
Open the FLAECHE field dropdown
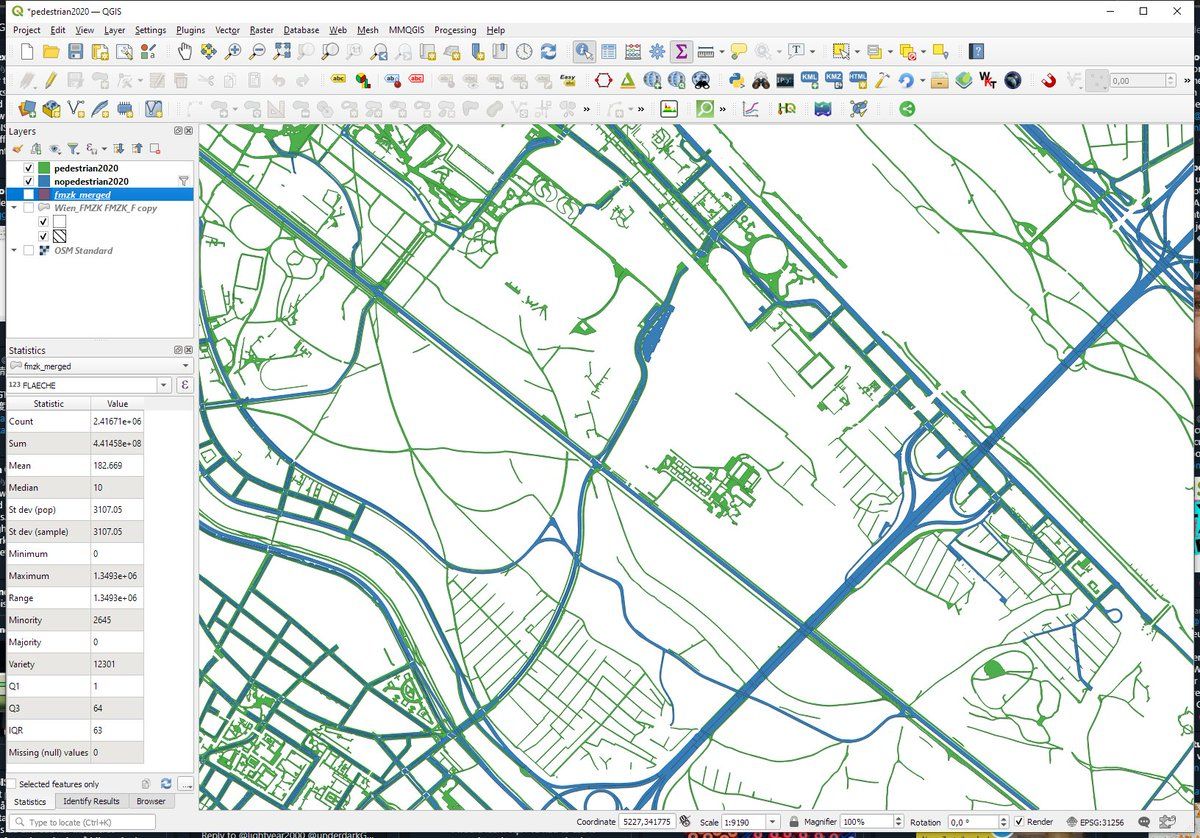pyautogui.click(x=164, y=385)
